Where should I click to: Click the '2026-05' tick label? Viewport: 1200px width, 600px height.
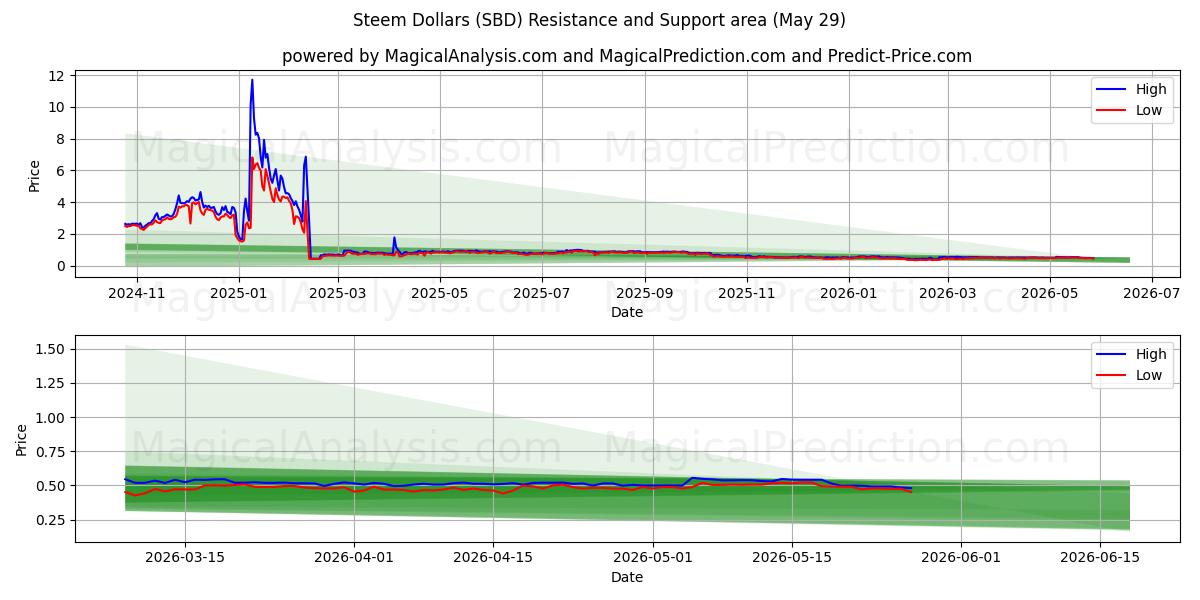1050,293
